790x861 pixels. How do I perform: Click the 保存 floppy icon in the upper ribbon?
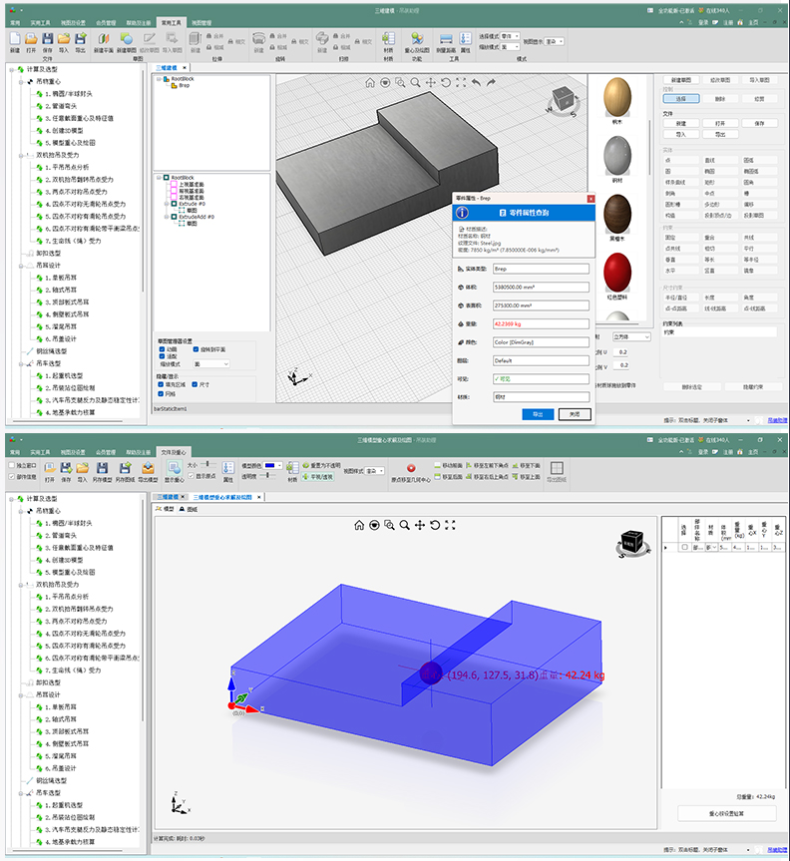tap(48, 38)
